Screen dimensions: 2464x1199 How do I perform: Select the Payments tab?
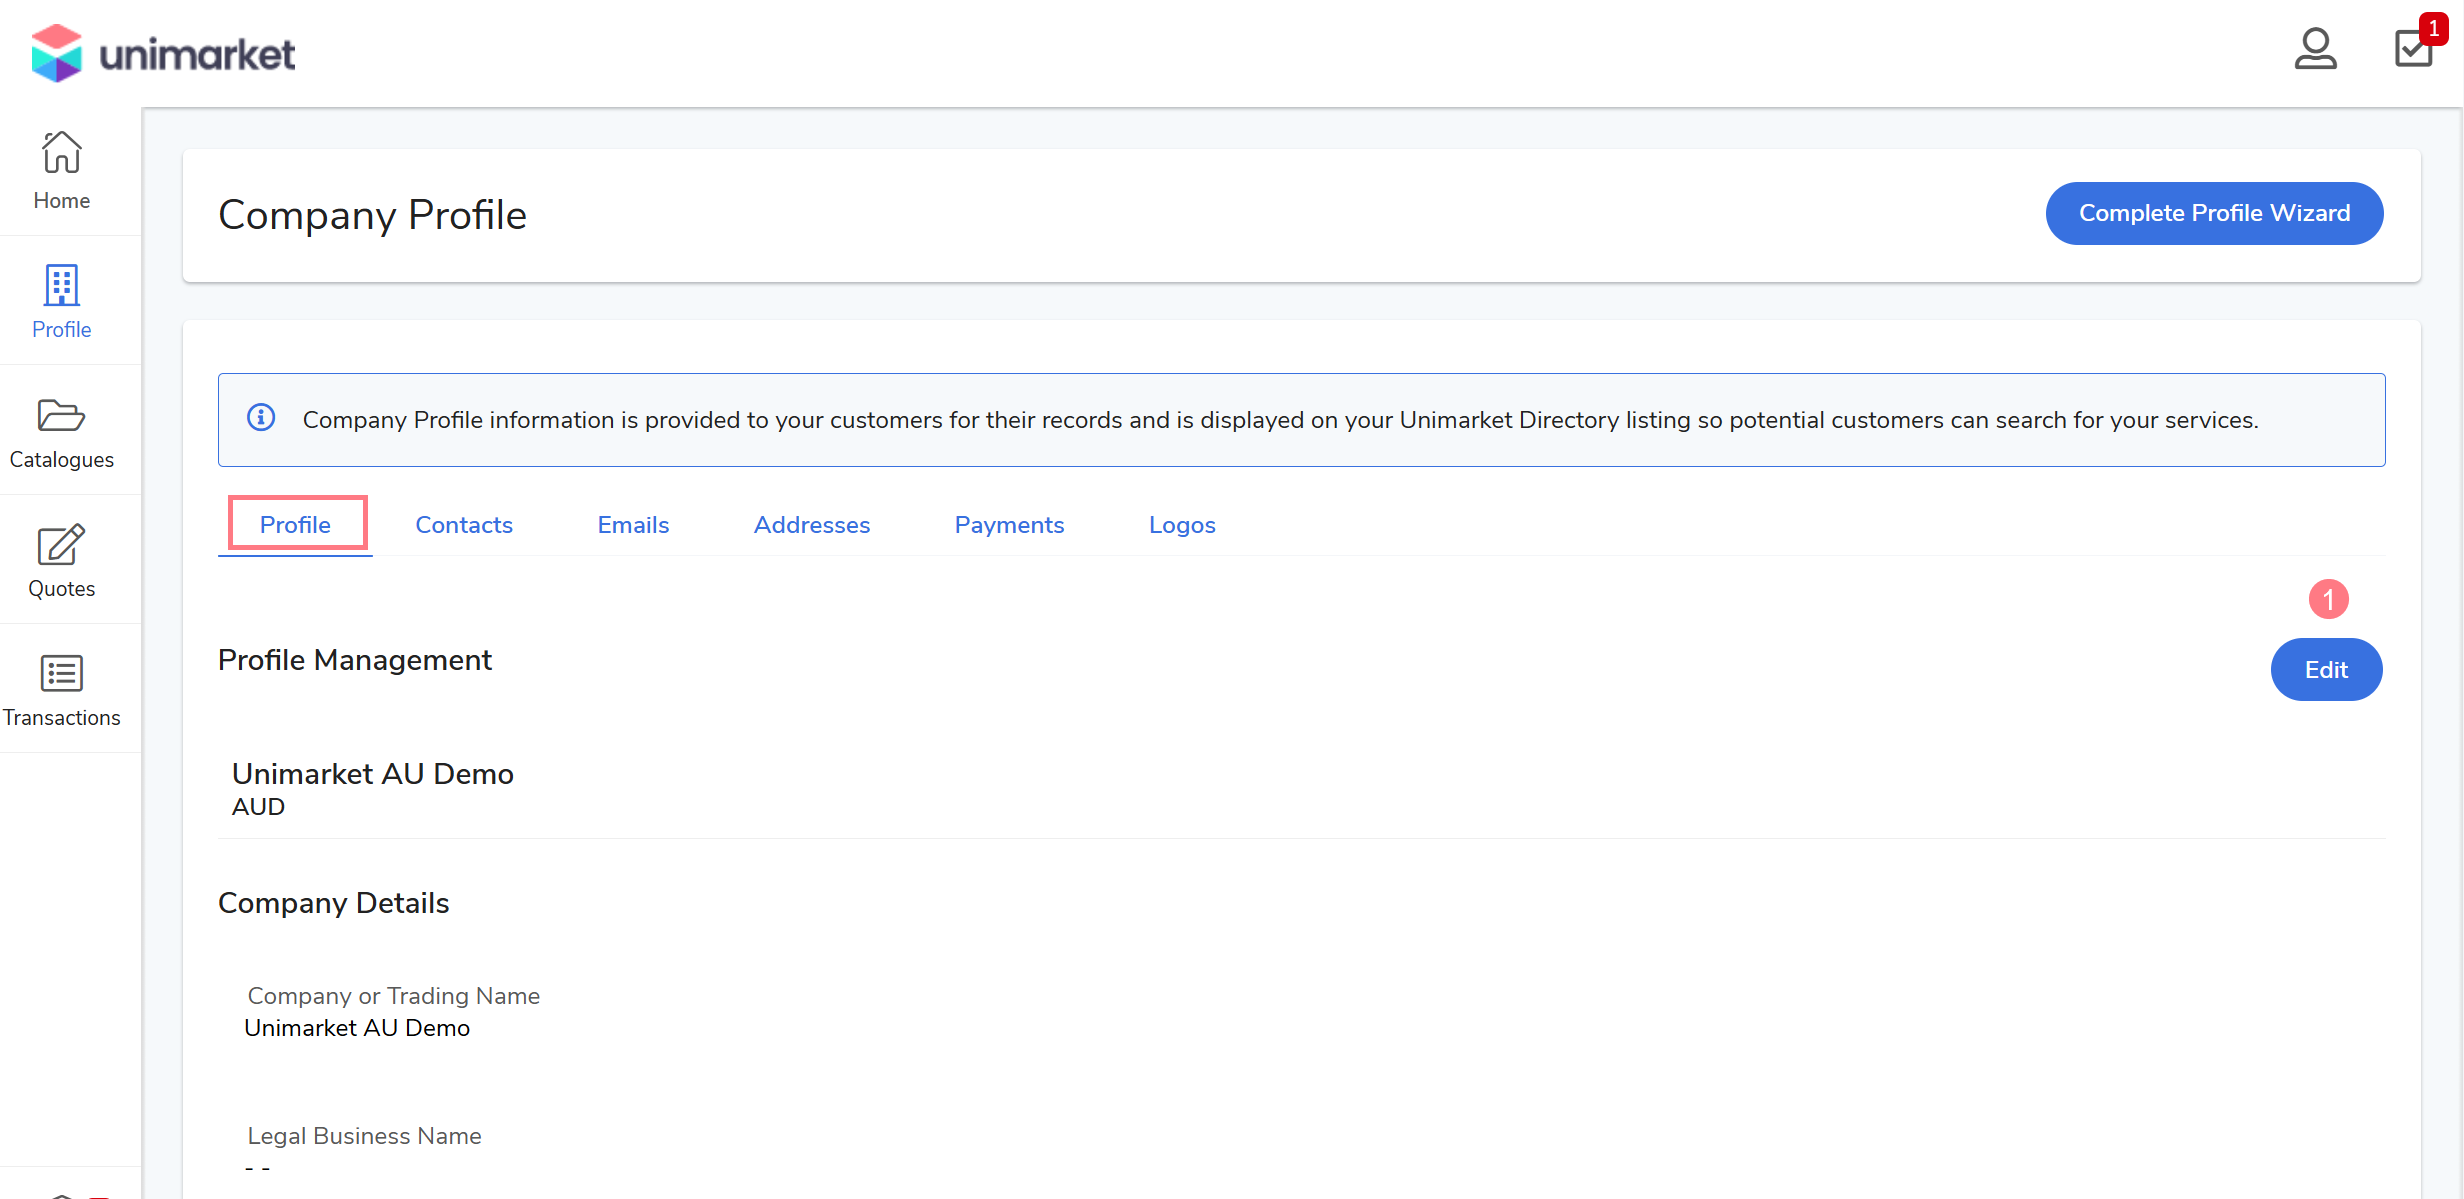tap(1009, 525)
